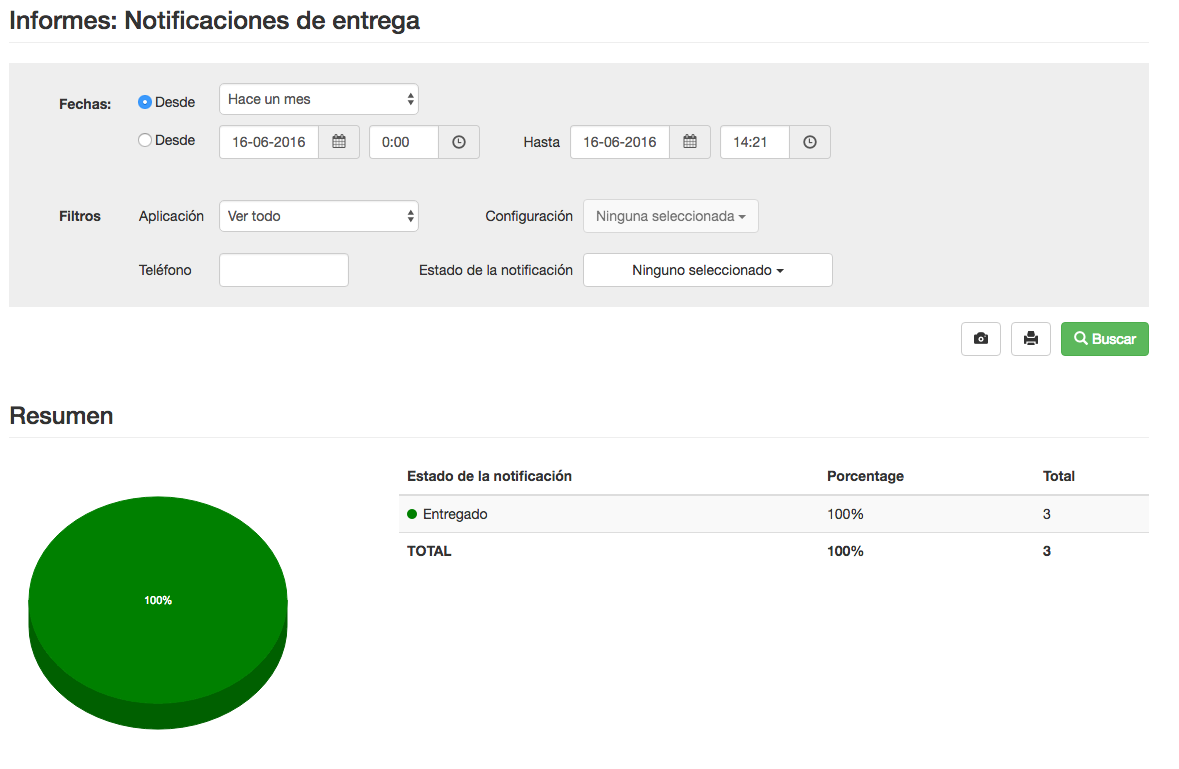
Task: Click the start time field 0:00
Action: click(404, 142)
